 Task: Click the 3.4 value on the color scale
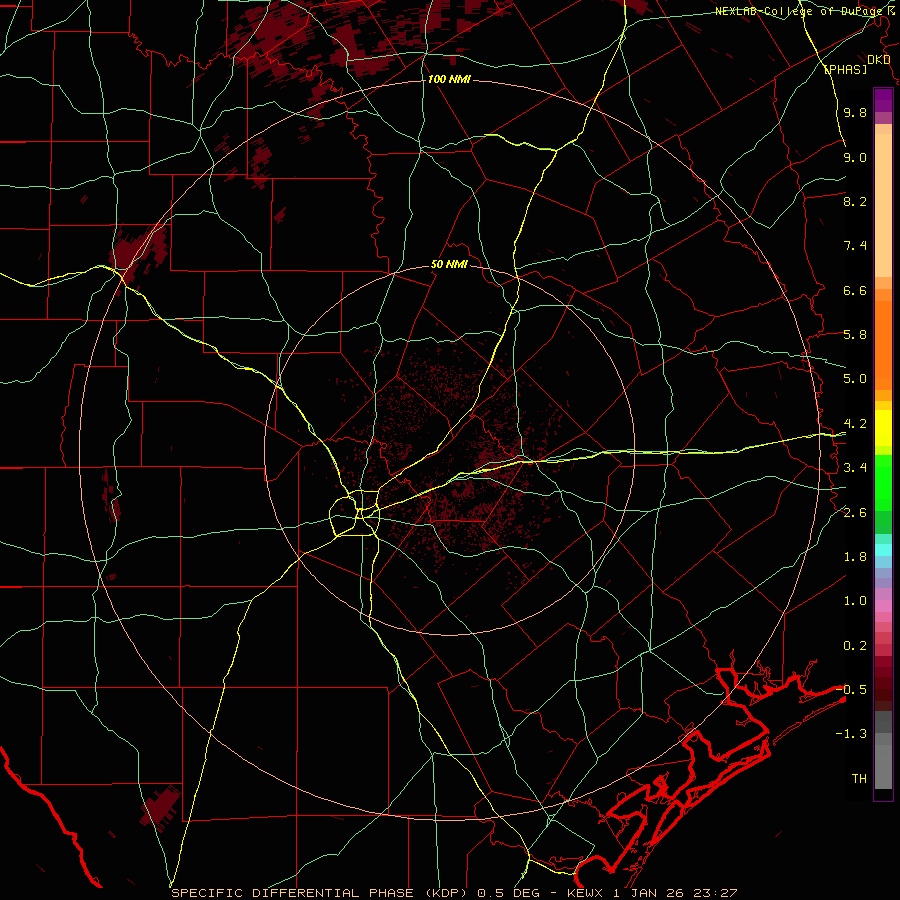click(855, 468)
